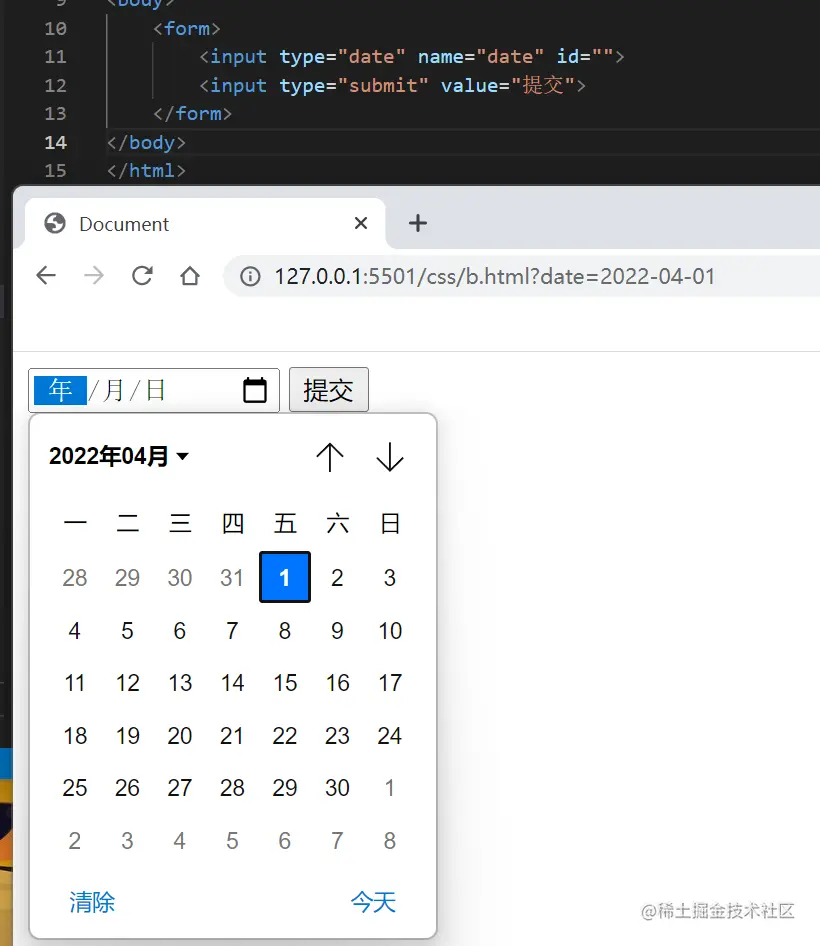The image size is (820, 946).
Task: Click closing </form> tag on line 13
Action: click(192, 113)
